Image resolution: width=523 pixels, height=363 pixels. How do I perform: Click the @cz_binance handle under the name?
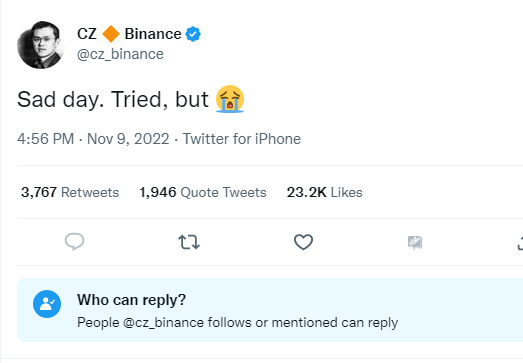pos(120,54)
